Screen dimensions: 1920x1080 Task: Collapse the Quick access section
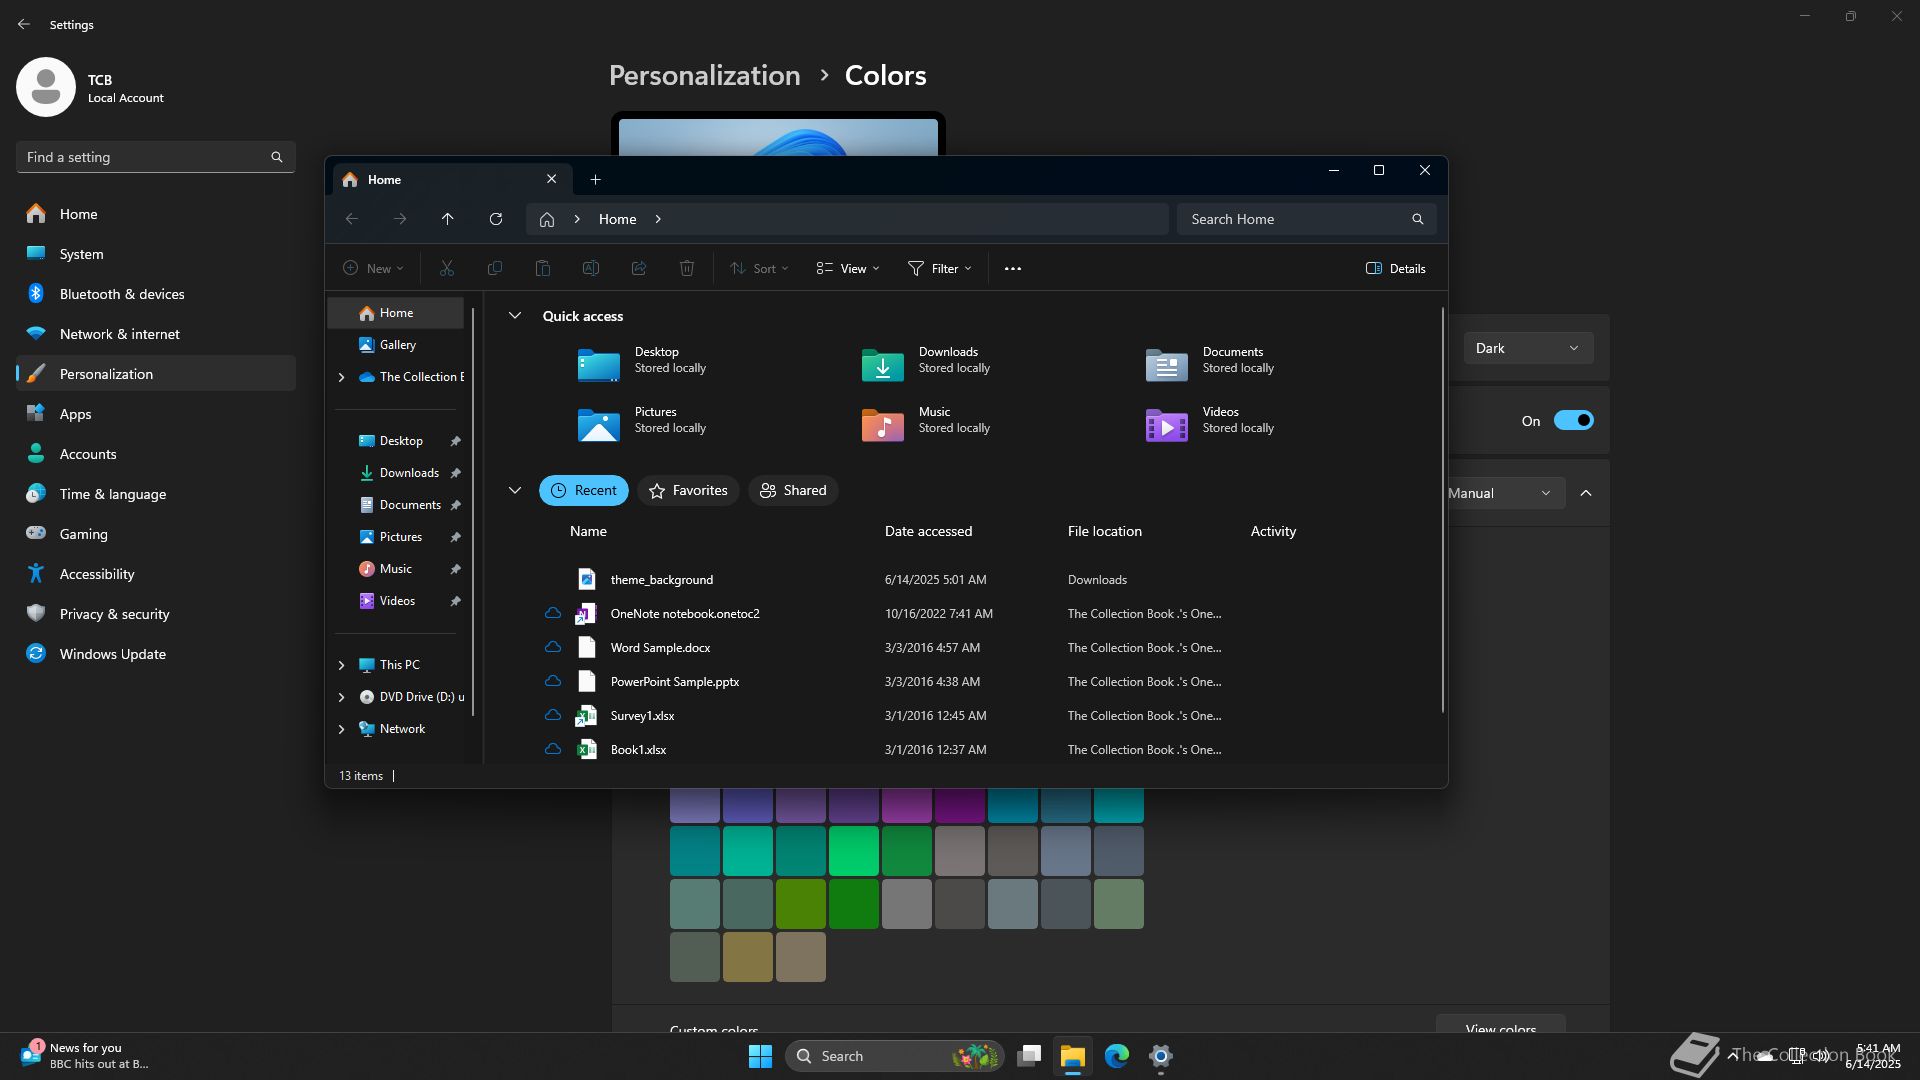(x=515, y=316)
